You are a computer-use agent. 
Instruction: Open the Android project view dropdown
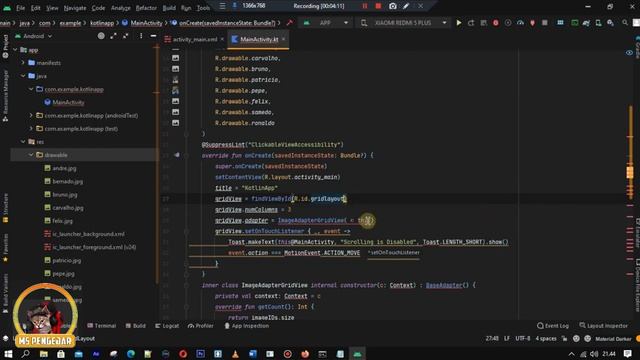pyautogui.click(x=33, y=36)
